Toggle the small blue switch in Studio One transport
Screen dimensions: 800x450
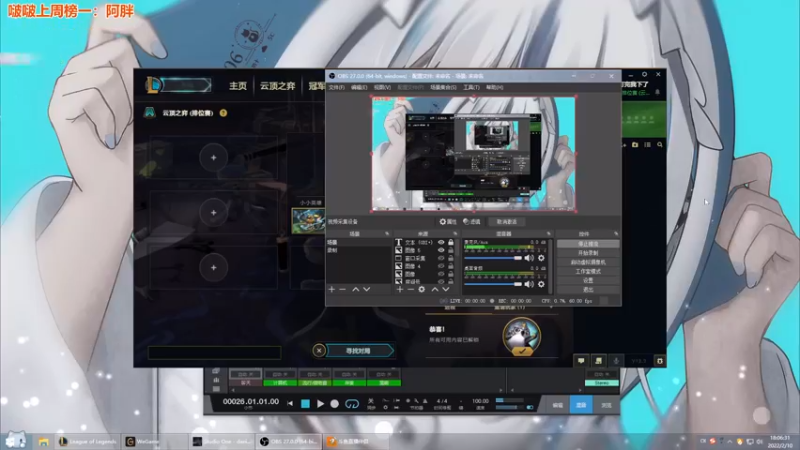pos(530,407)
